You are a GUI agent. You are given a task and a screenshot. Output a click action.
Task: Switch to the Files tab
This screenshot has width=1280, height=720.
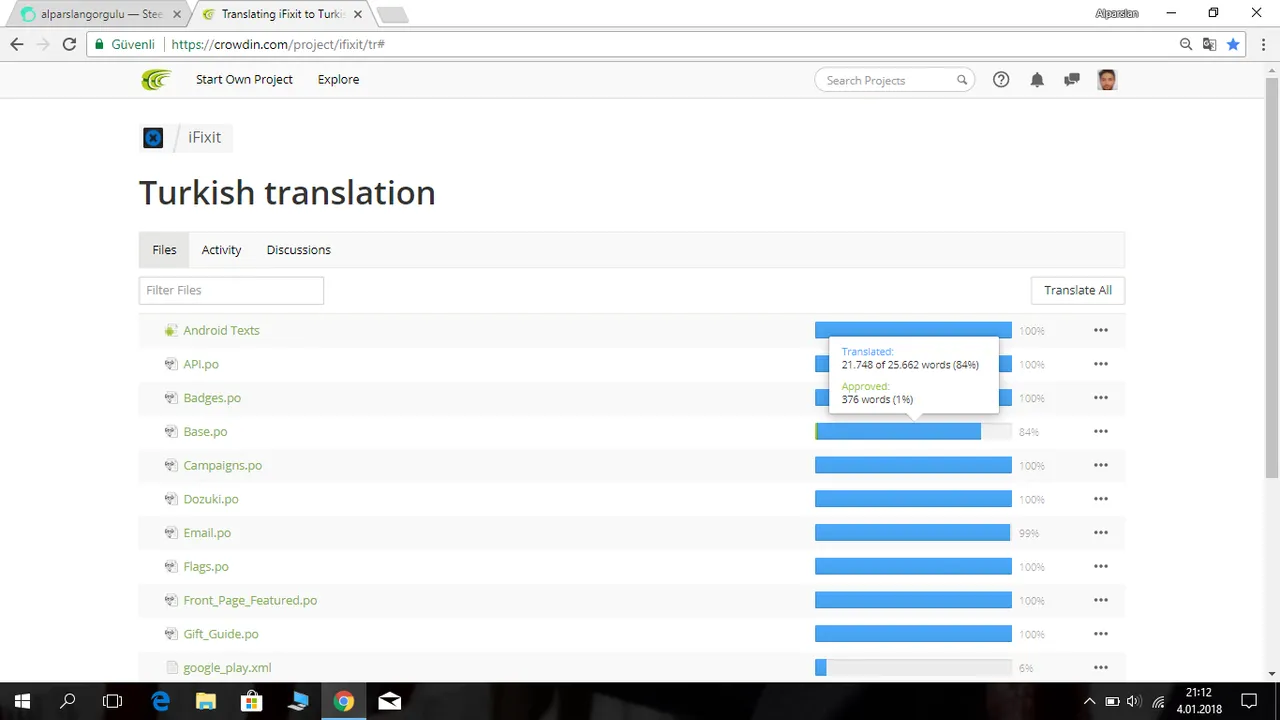(x=164, y=250)
